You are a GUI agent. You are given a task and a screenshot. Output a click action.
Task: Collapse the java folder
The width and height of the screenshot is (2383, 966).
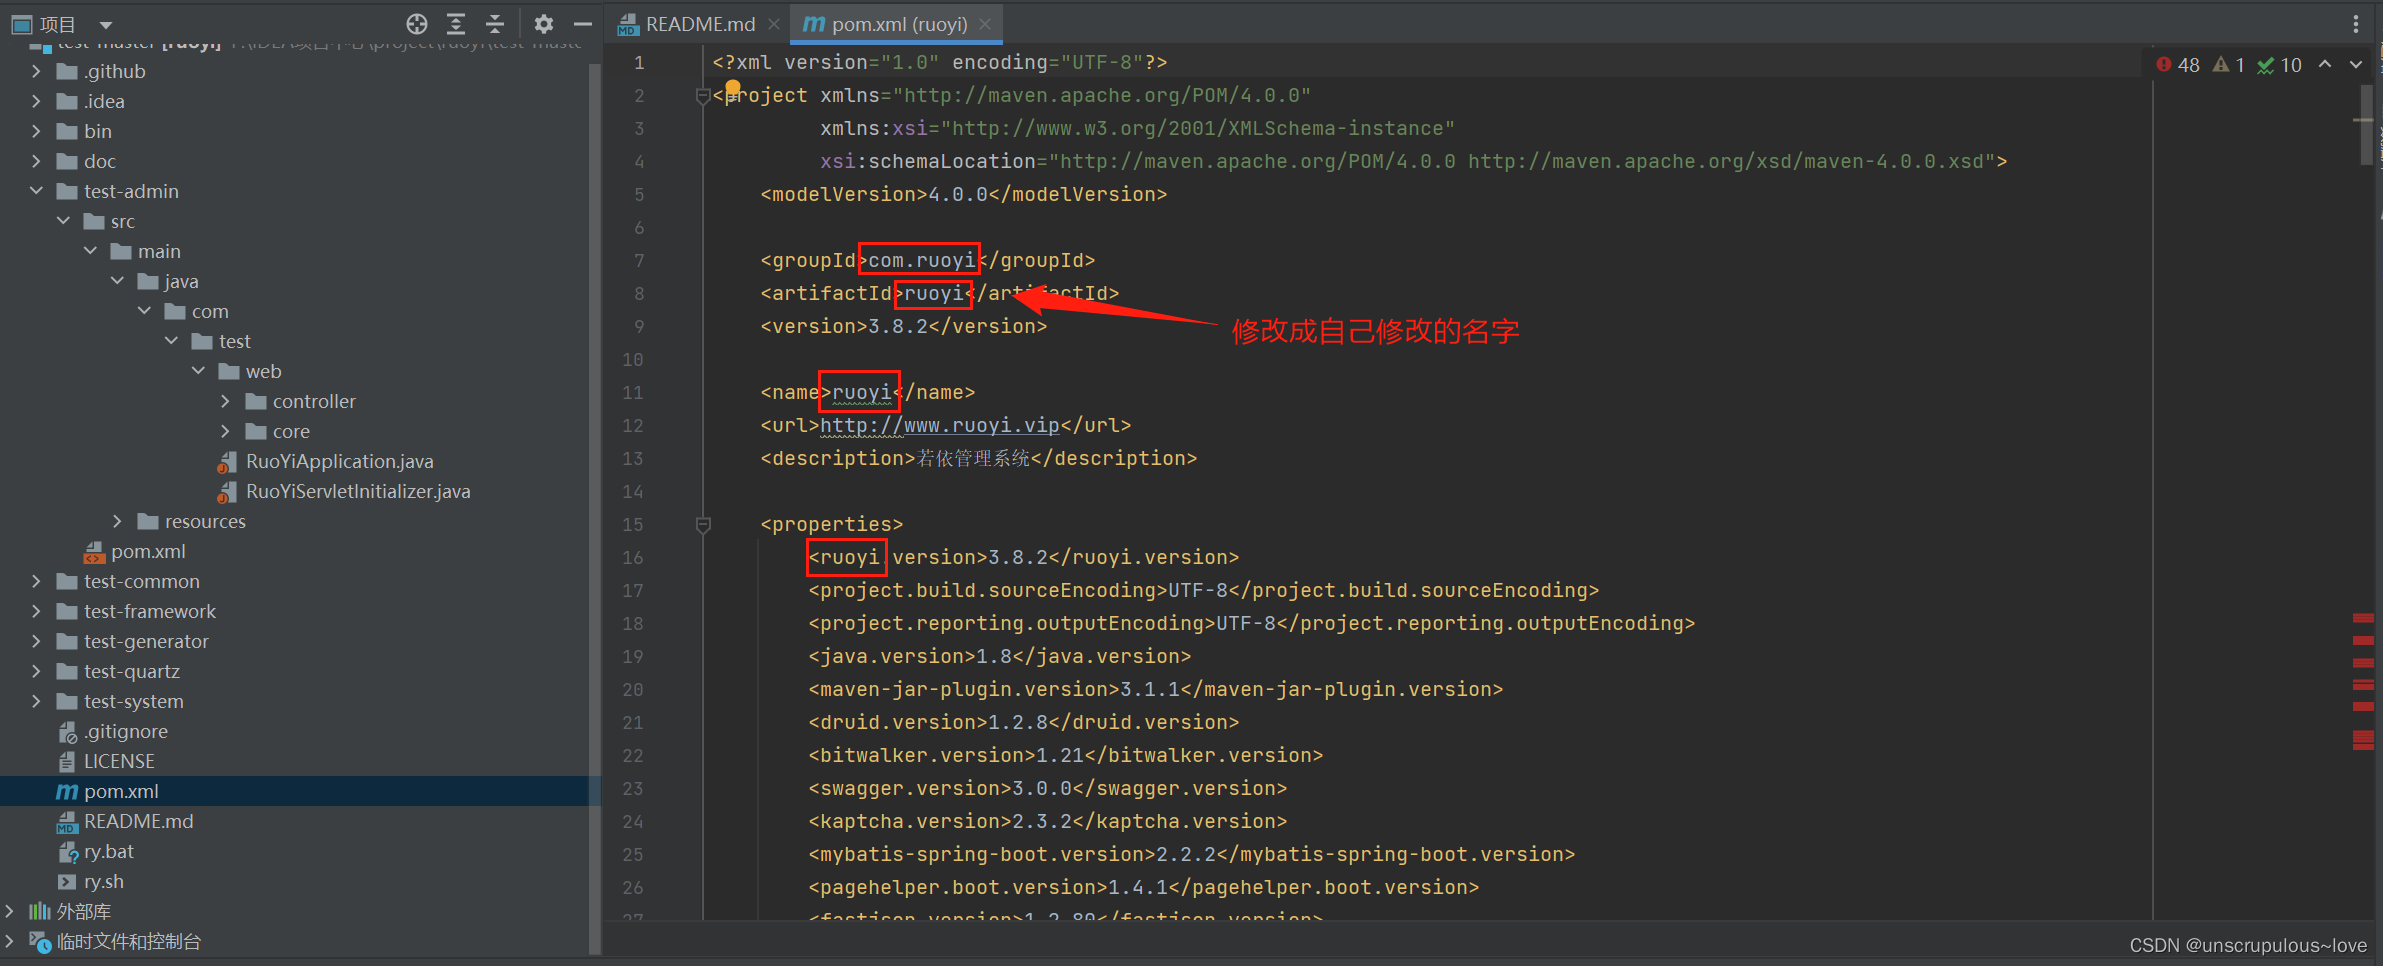[118, 281]
